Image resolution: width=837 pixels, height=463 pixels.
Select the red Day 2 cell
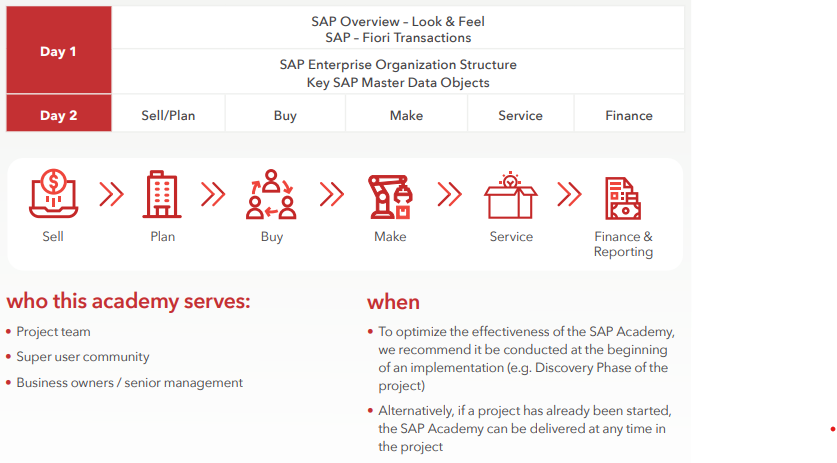coord(58,115)
